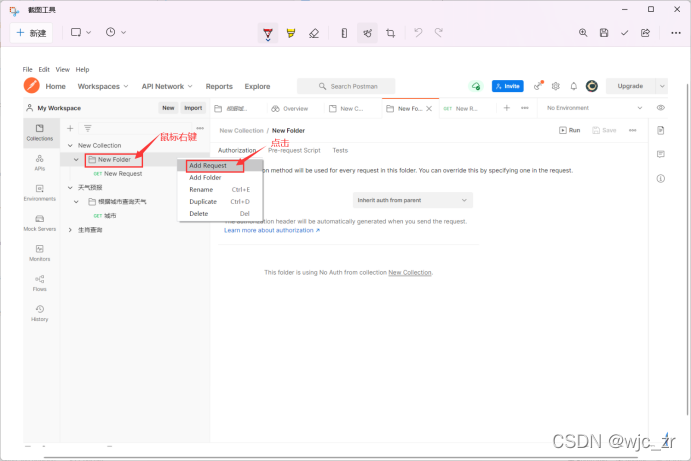Viewport: 691px width, 461px height.
Task: Open the notifications bell
Action: 574,86
